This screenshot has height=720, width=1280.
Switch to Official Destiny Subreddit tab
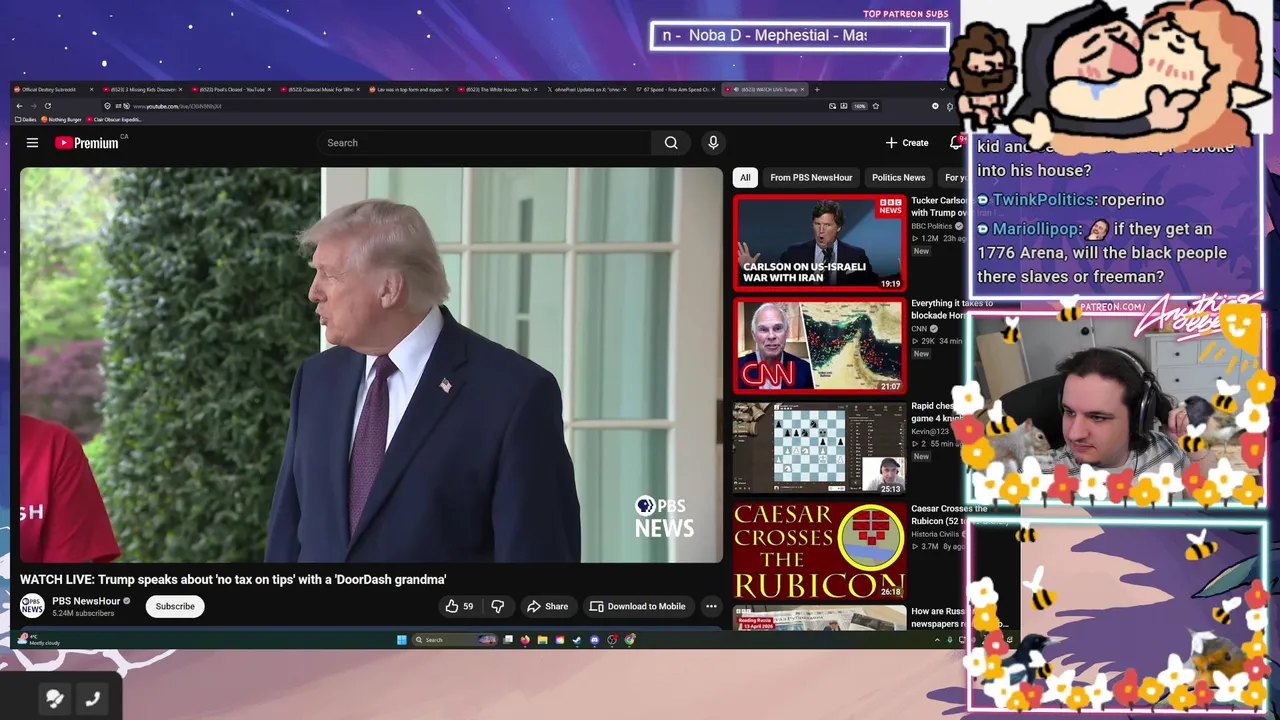(53, 89)
